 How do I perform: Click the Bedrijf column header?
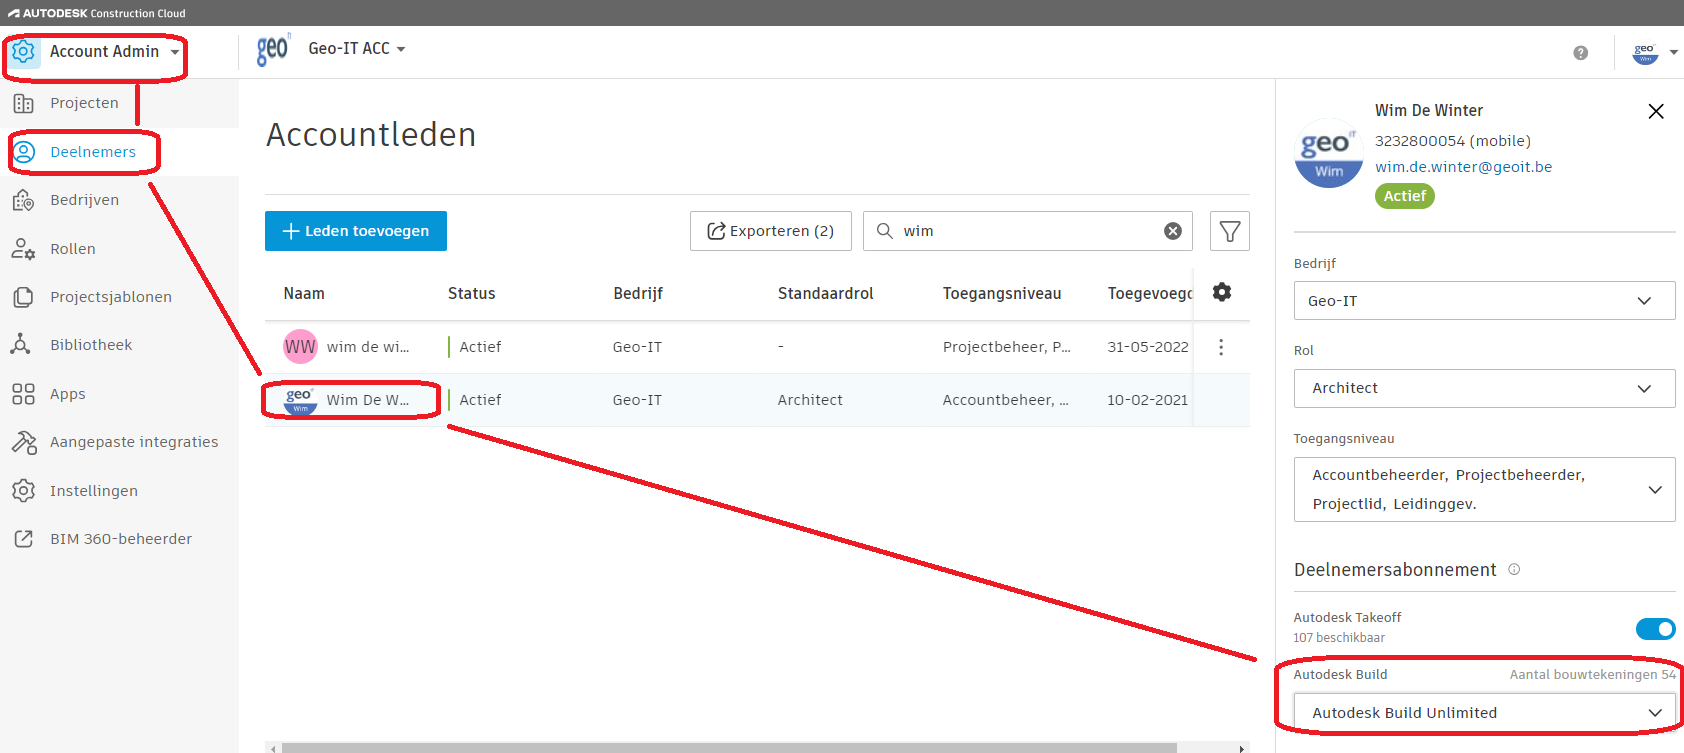(x=638, y=294)
